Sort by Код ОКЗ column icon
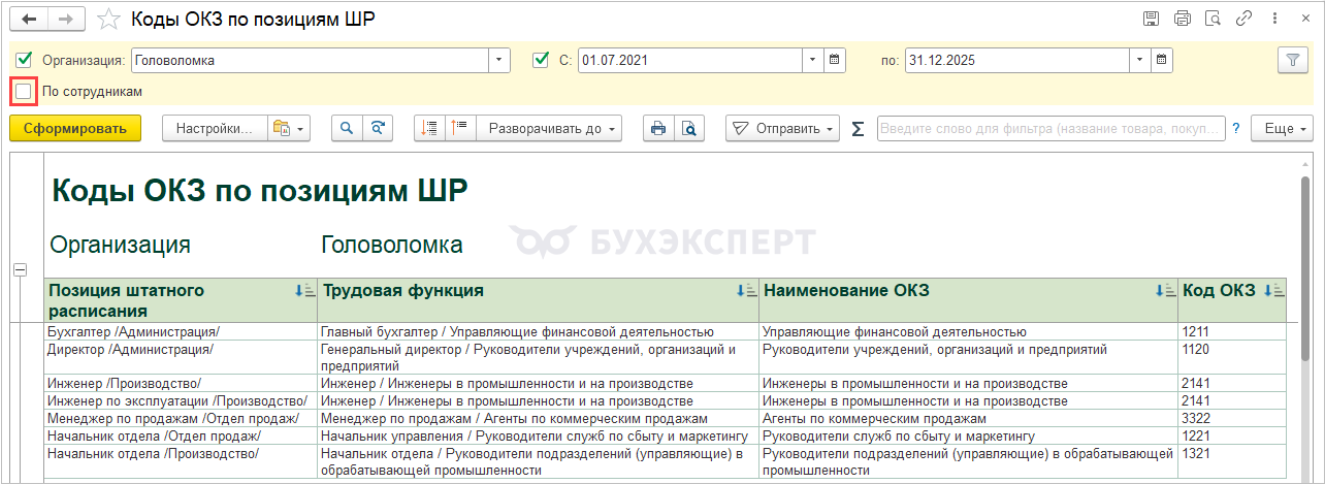 click(x=1274, y=291)
